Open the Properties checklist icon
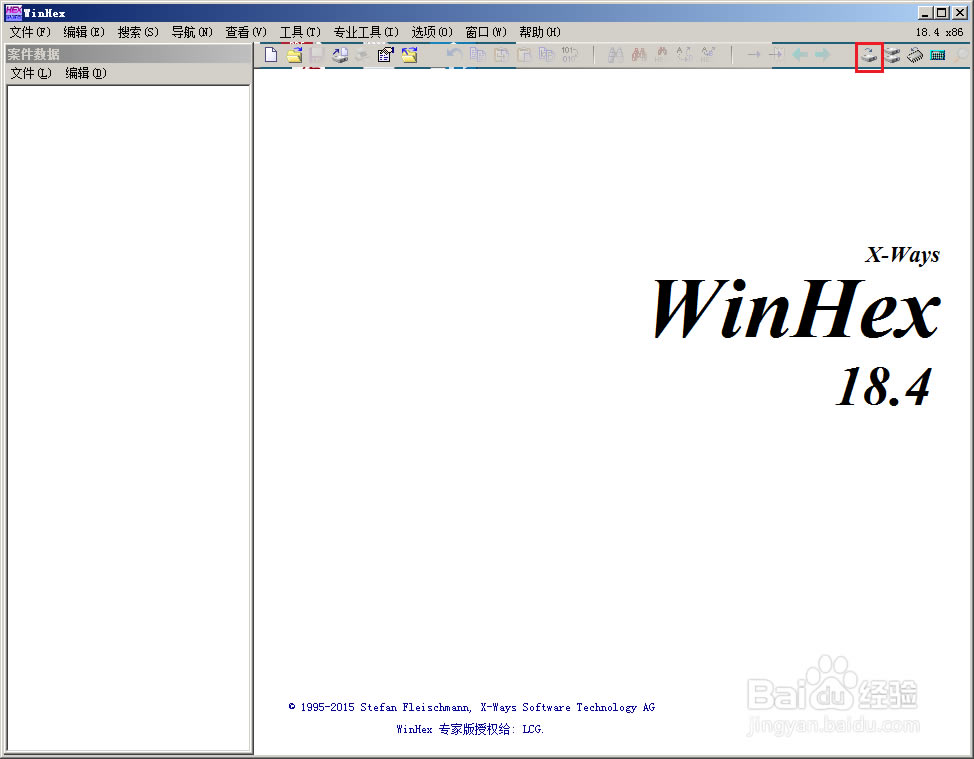 385,55
